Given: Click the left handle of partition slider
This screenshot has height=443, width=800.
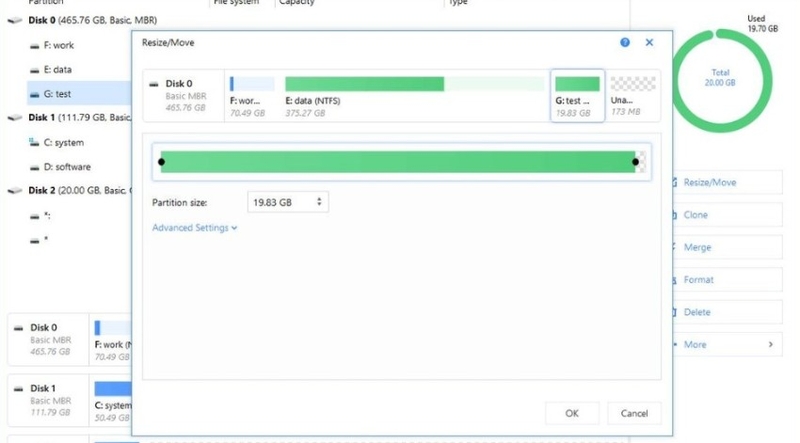Looking at the screenshot, I should coord(161,162).
